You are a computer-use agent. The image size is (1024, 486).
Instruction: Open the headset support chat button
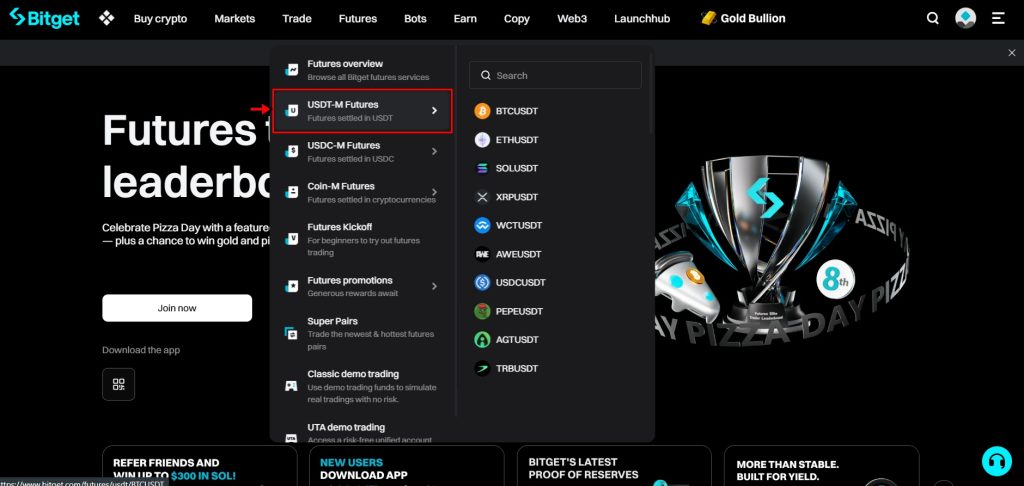coord(997,461)
